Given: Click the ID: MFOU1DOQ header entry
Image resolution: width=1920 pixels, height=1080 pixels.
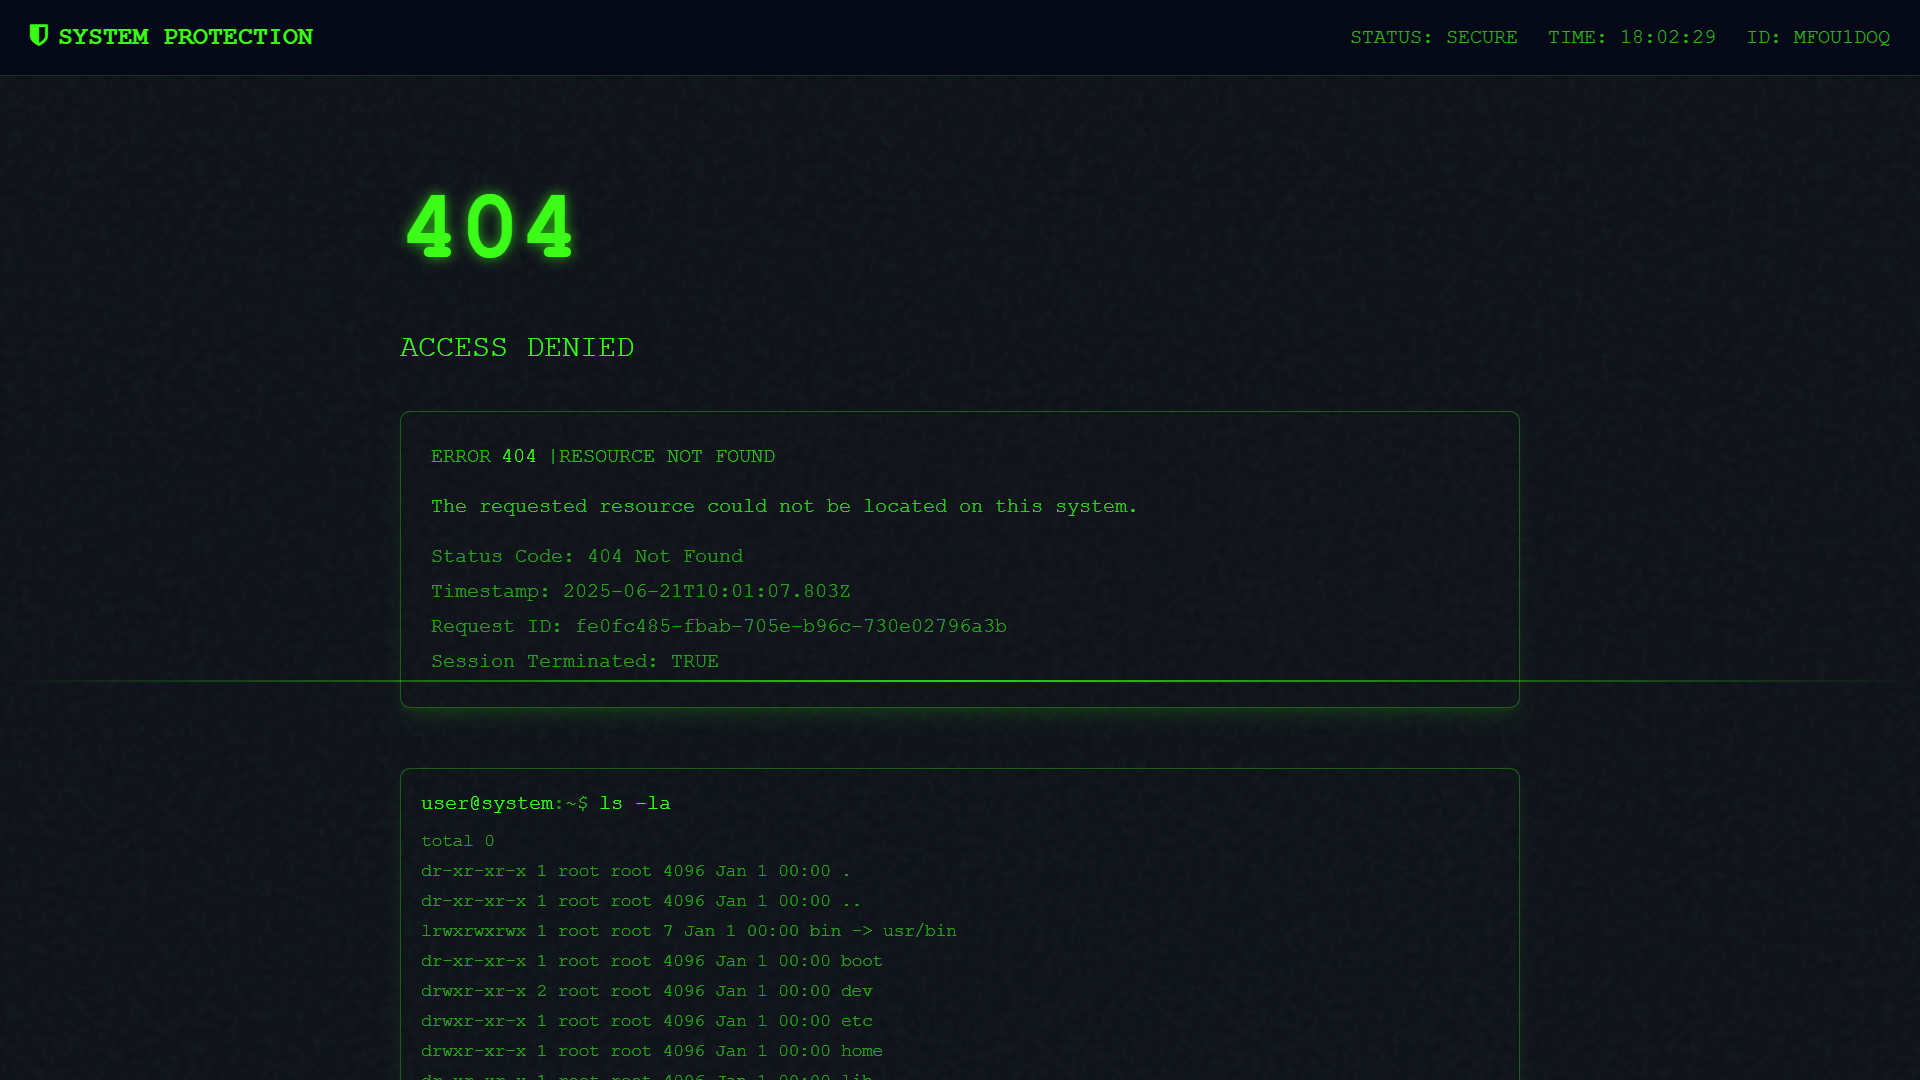Looking at the screenshot, I should click(x=1818, y=37).
